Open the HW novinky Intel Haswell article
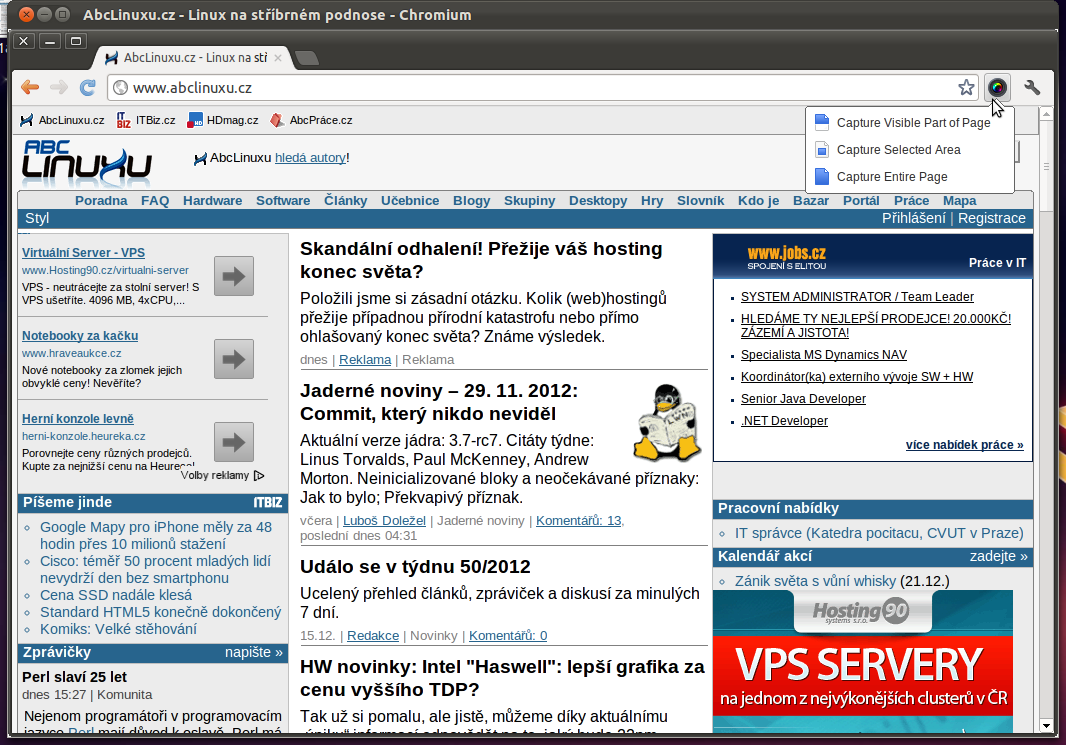 502,678
